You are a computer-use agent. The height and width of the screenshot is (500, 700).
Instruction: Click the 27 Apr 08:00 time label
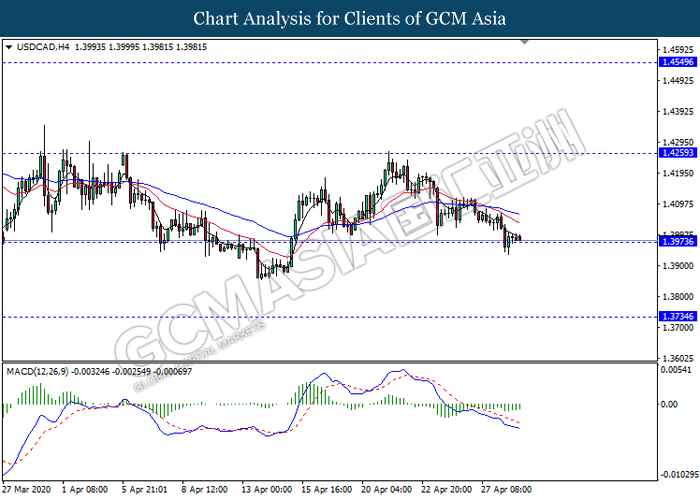coord(506,489)
